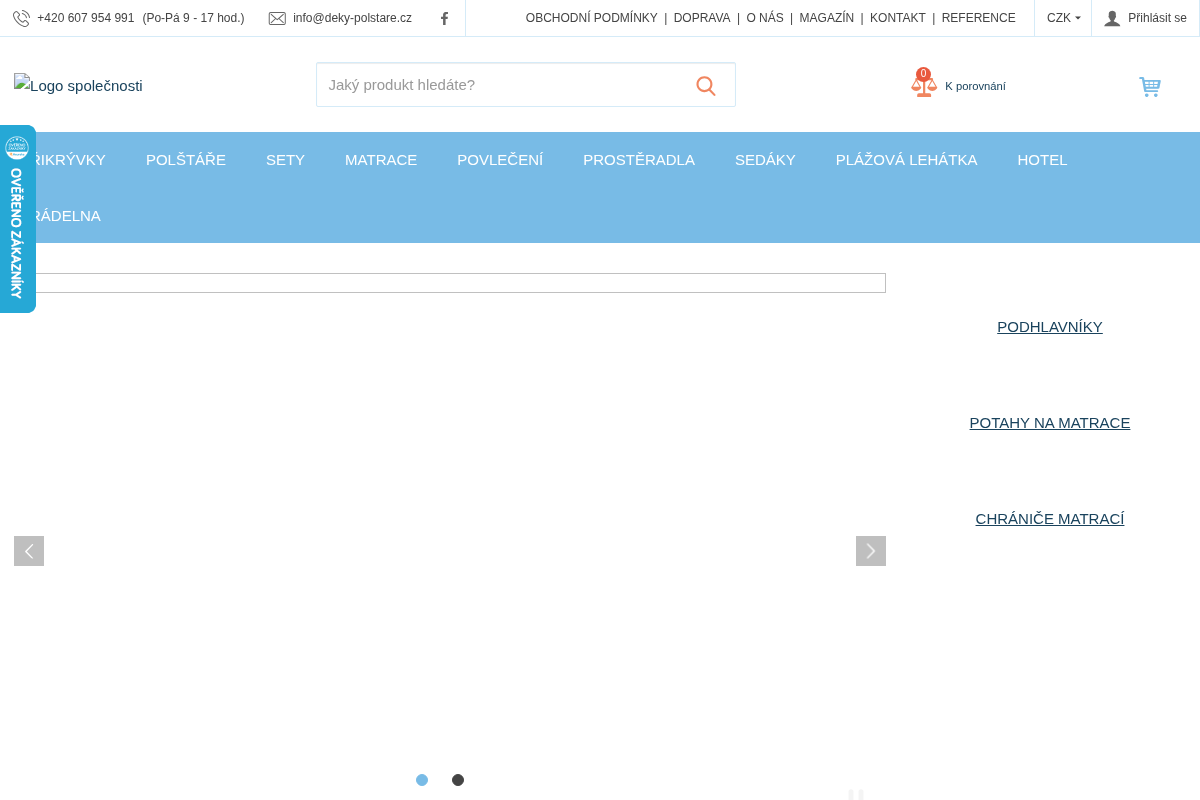The image size is (1200, 800).
Task: Open the Hotel category menu
Action: tap(1042, 160)
